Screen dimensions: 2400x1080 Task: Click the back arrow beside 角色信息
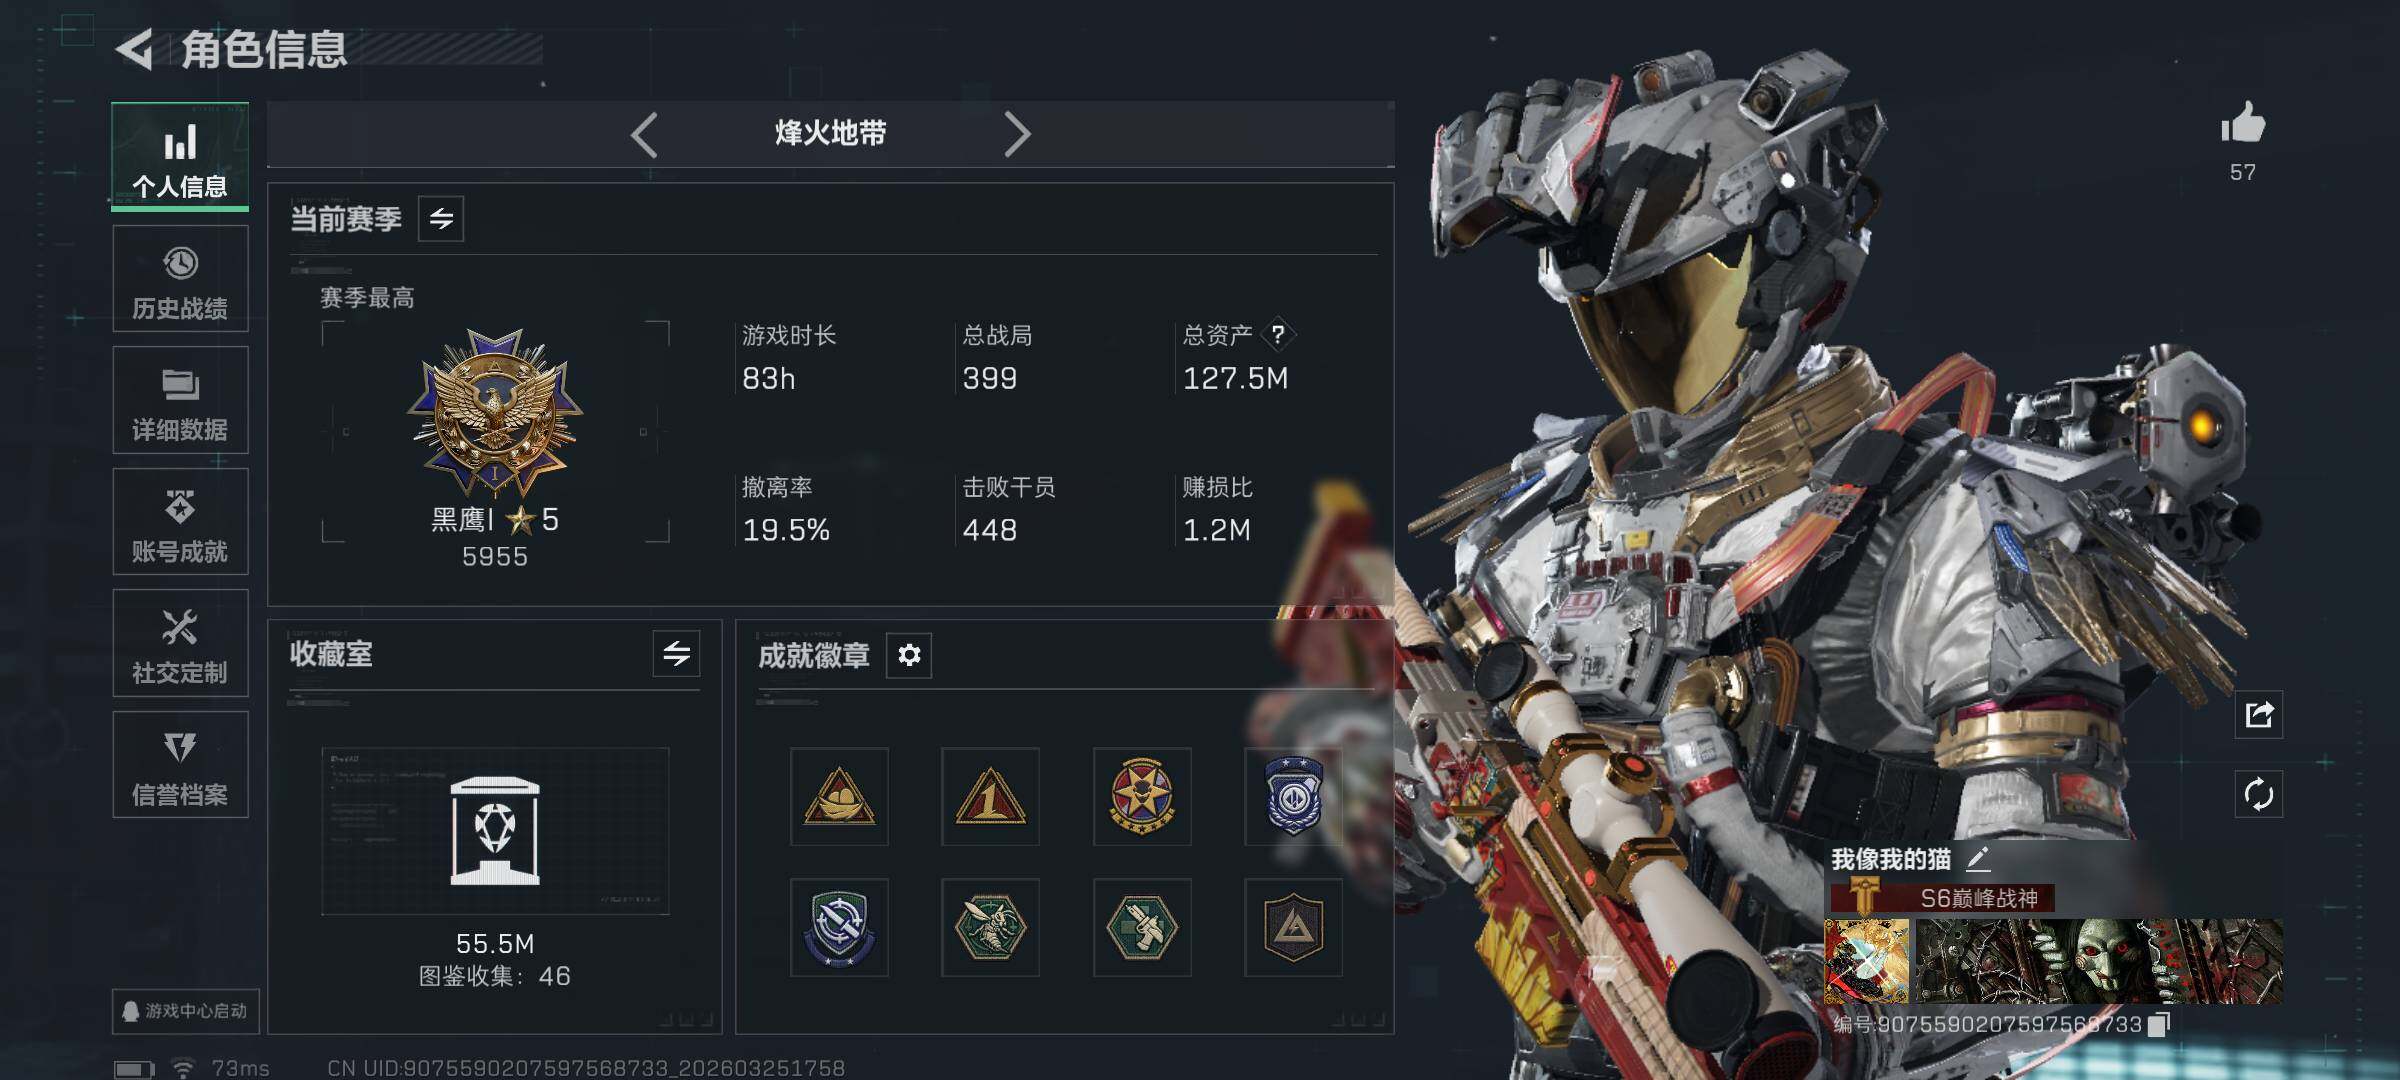point(135,49)
